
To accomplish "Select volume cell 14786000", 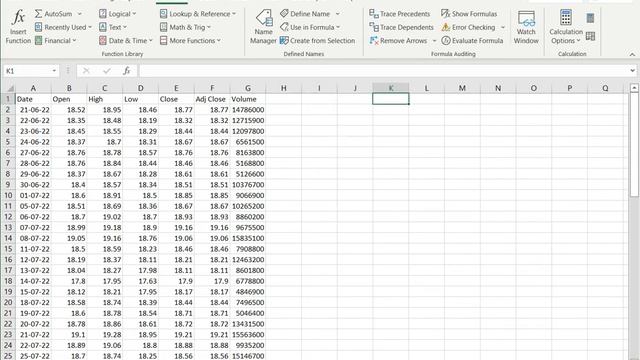I will [x=248, y=110].
